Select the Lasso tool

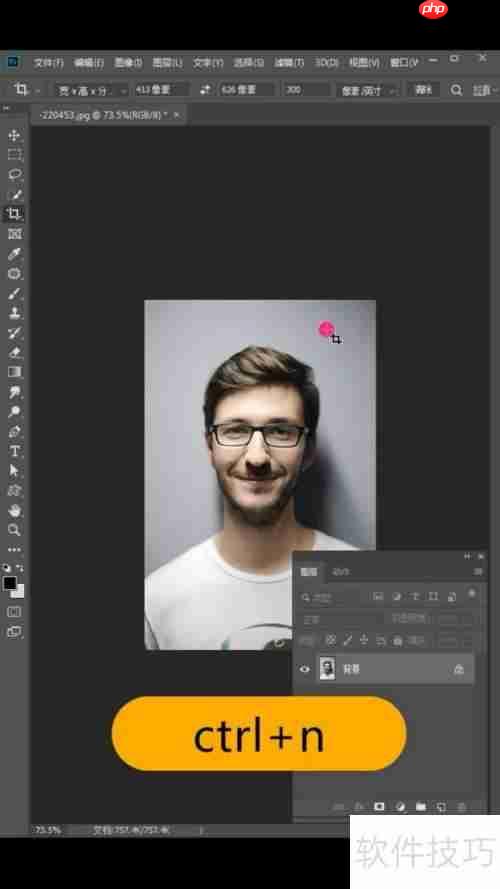(x=15, y=175)
